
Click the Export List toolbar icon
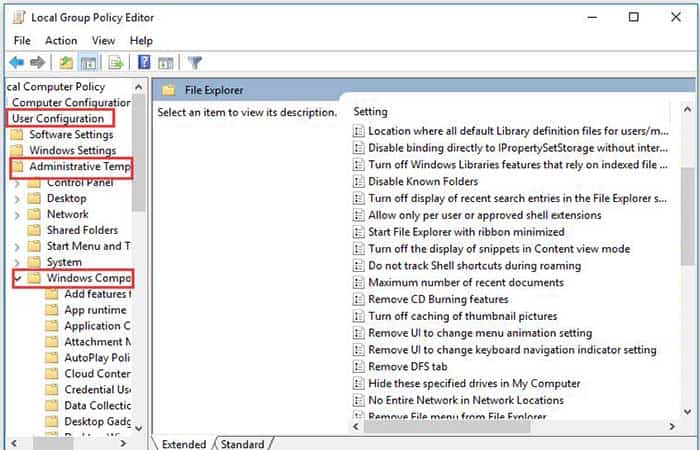point(115,63)
